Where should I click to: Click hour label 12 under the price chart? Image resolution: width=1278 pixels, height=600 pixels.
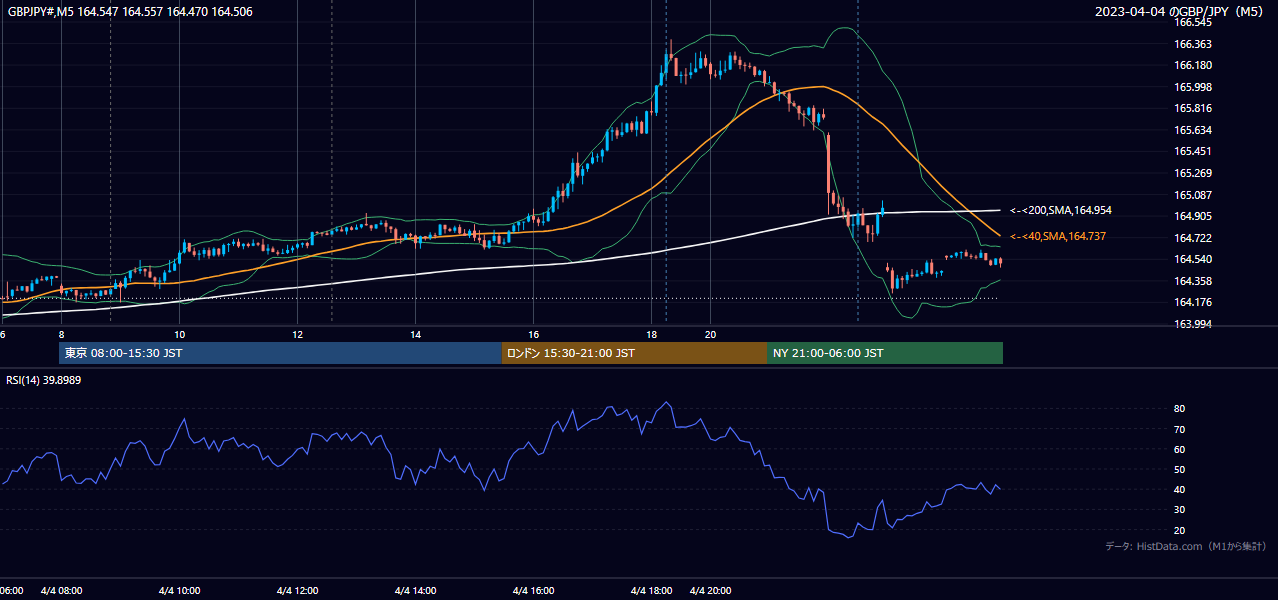point(298,334)
